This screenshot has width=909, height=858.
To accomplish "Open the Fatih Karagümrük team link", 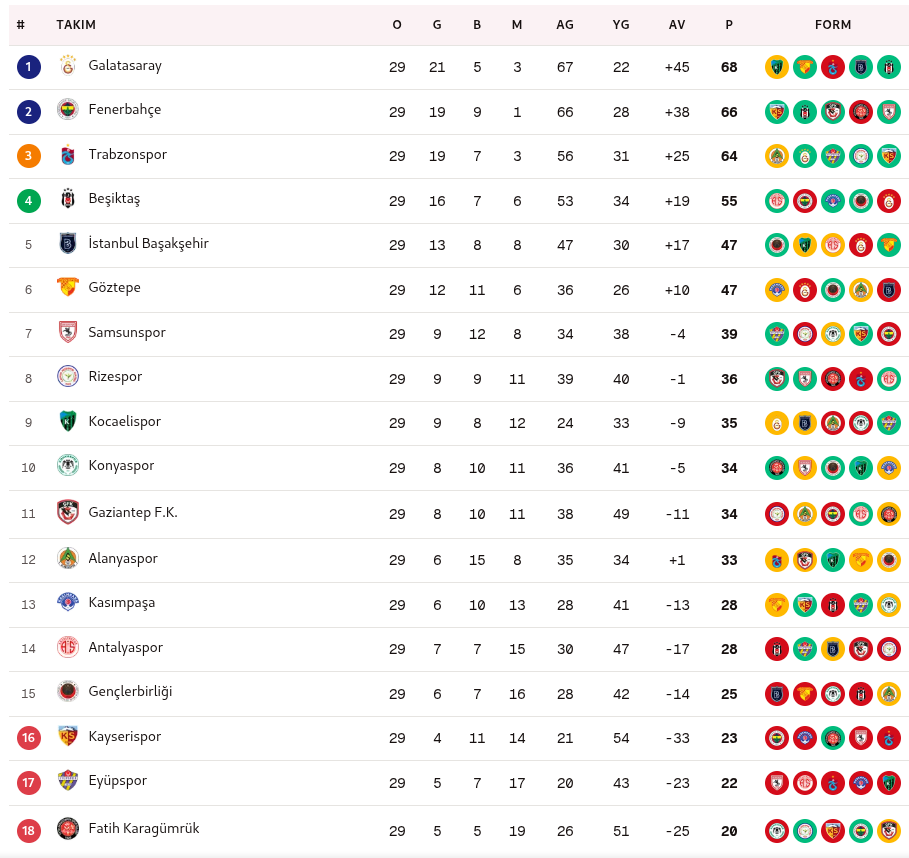I will 144,828.
